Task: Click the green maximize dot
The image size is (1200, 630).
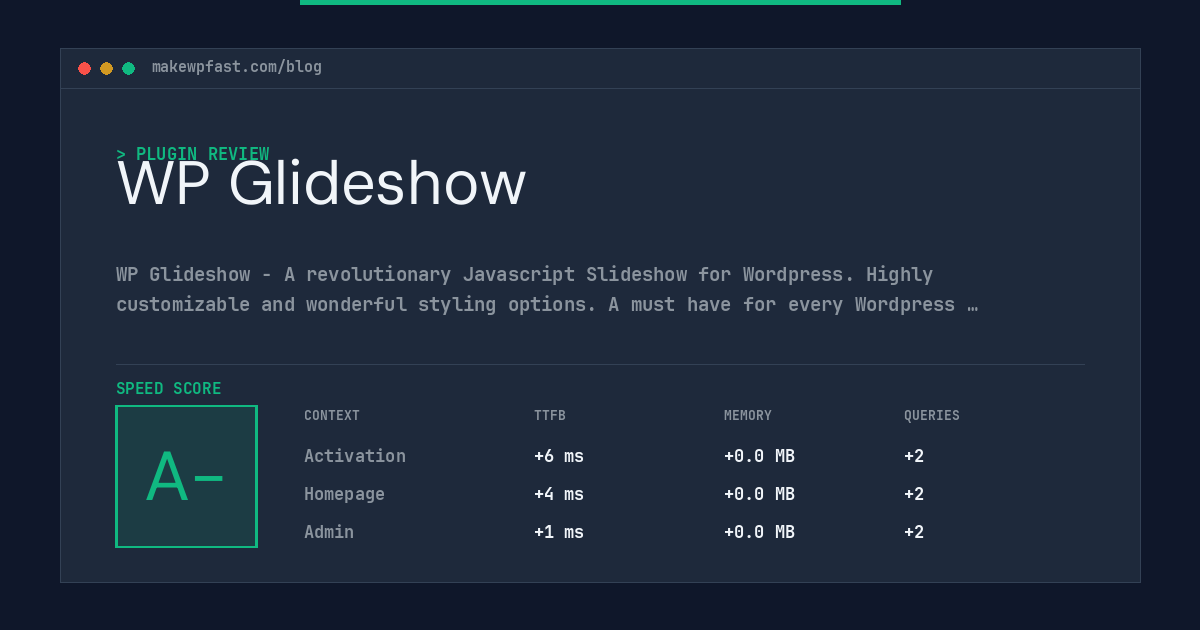Action: tap(129, 69)
